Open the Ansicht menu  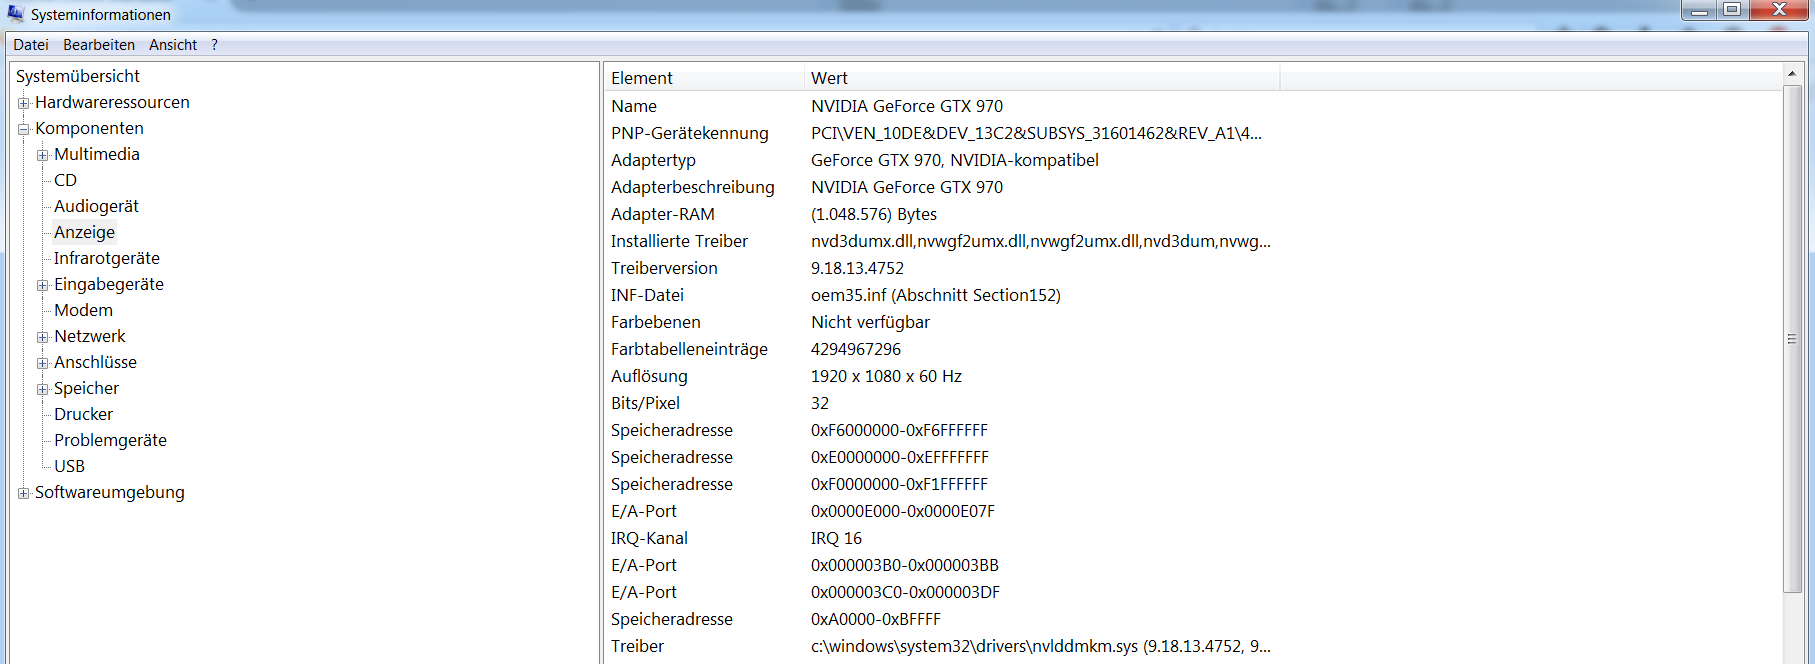click(x=173, y=45)
